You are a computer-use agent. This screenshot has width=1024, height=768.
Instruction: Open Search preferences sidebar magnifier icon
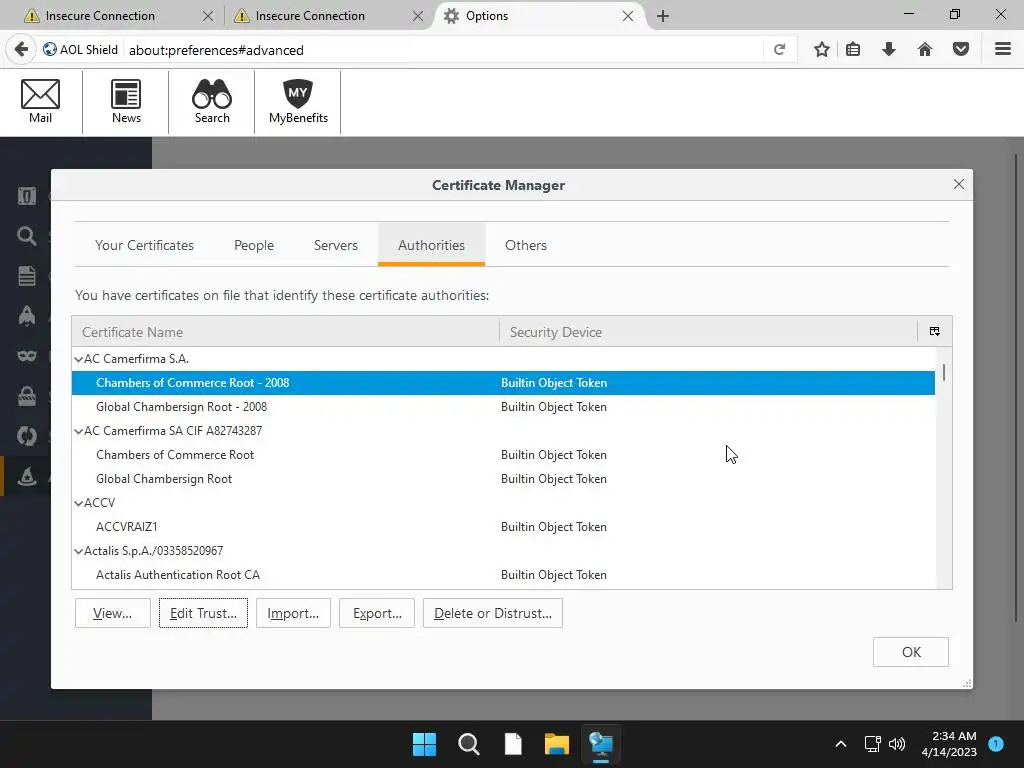[27, 236]
